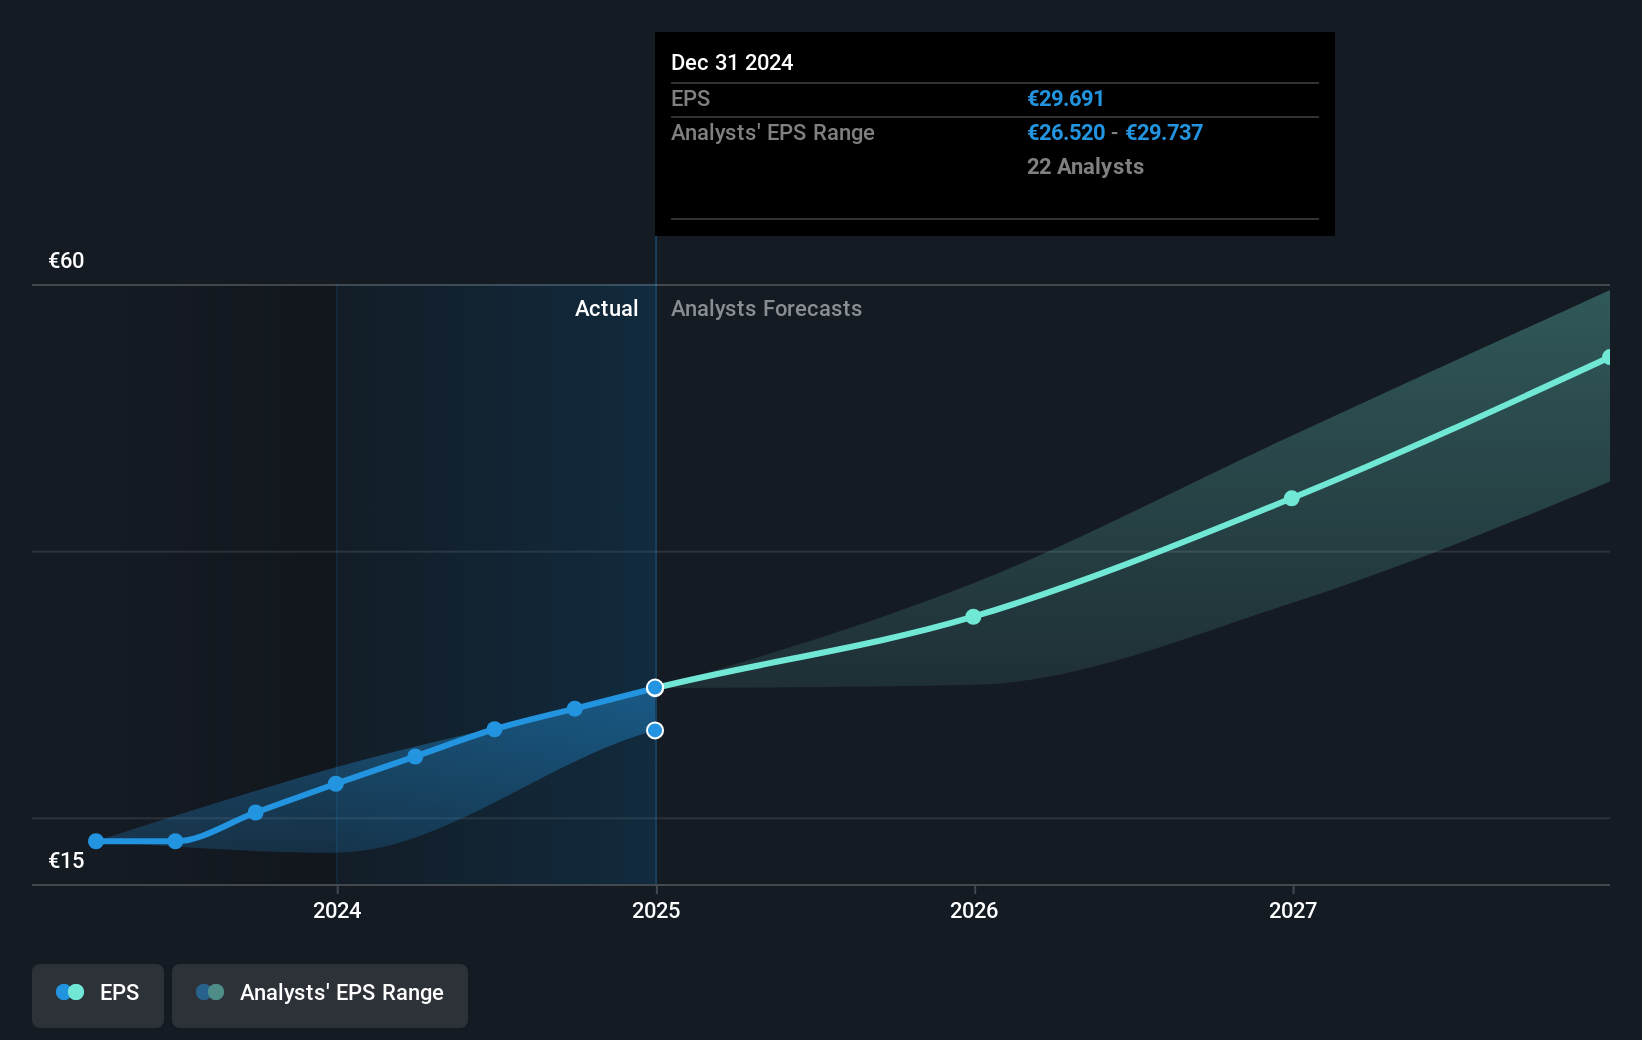Image resolution: width=1642 pixels, height=1040 pixels.
Task: Click the 2026 x-axis label
Action: (974, 910)
